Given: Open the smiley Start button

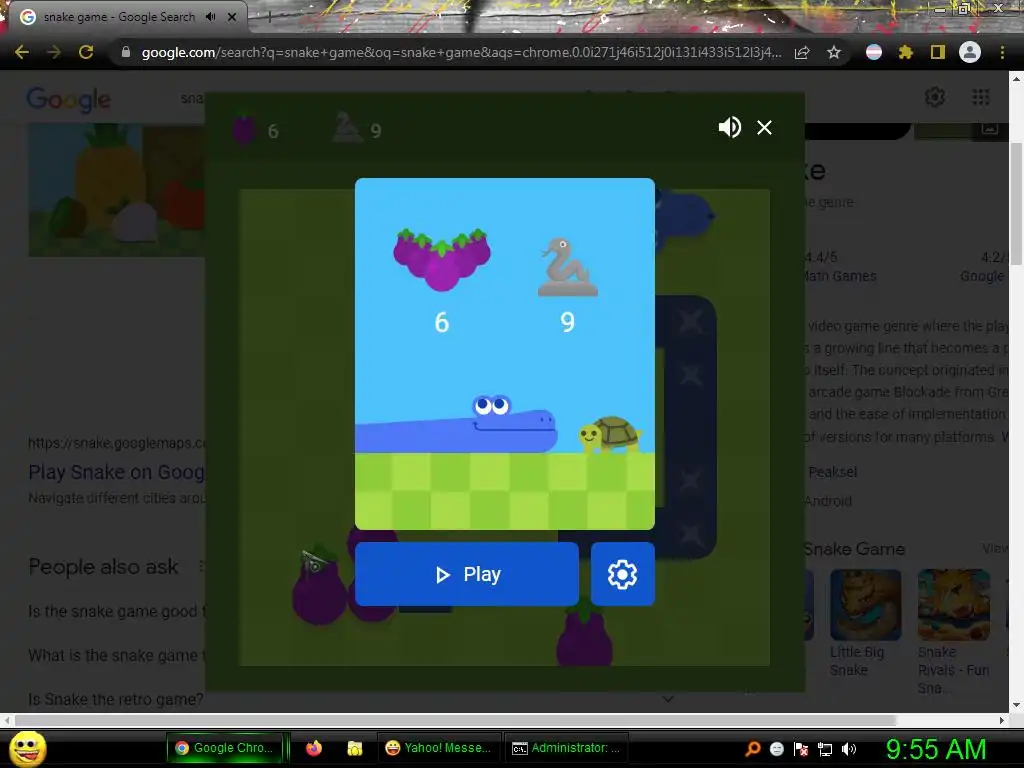Looking at the screenshot, I should [x=27, y=748].
